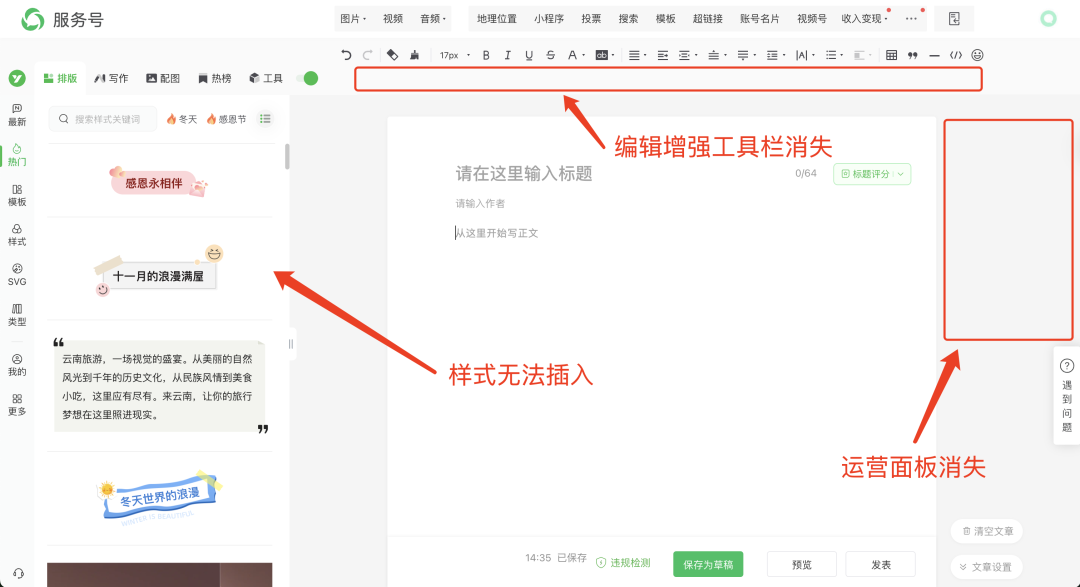
Task: Select the eraser clear-format icon
Action: point(392,55)
